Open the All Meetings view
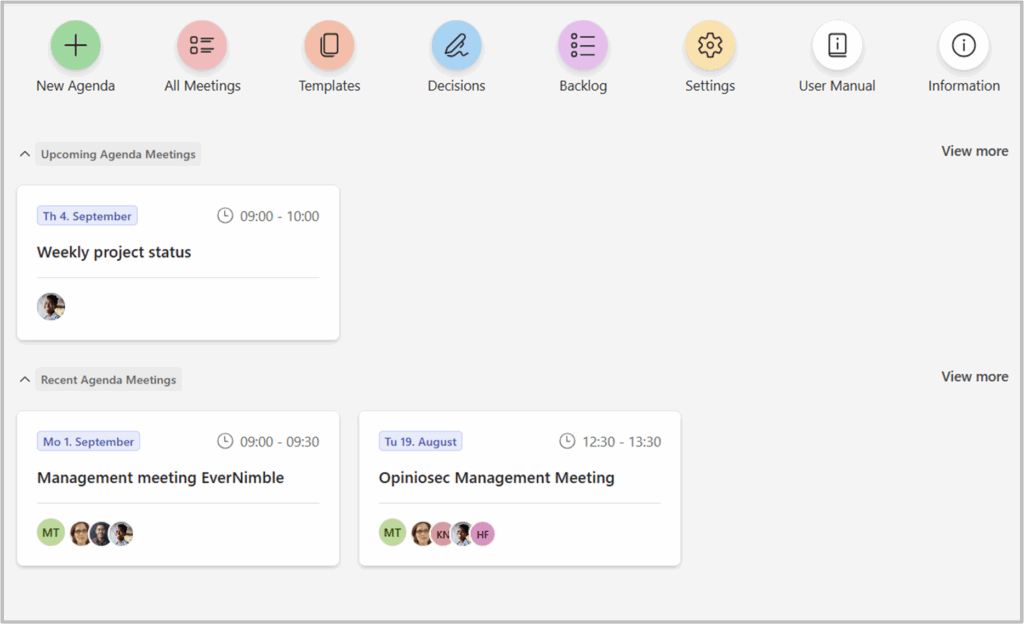The height and width of the screenshot is (624, 1024). [x=202, y=45]
